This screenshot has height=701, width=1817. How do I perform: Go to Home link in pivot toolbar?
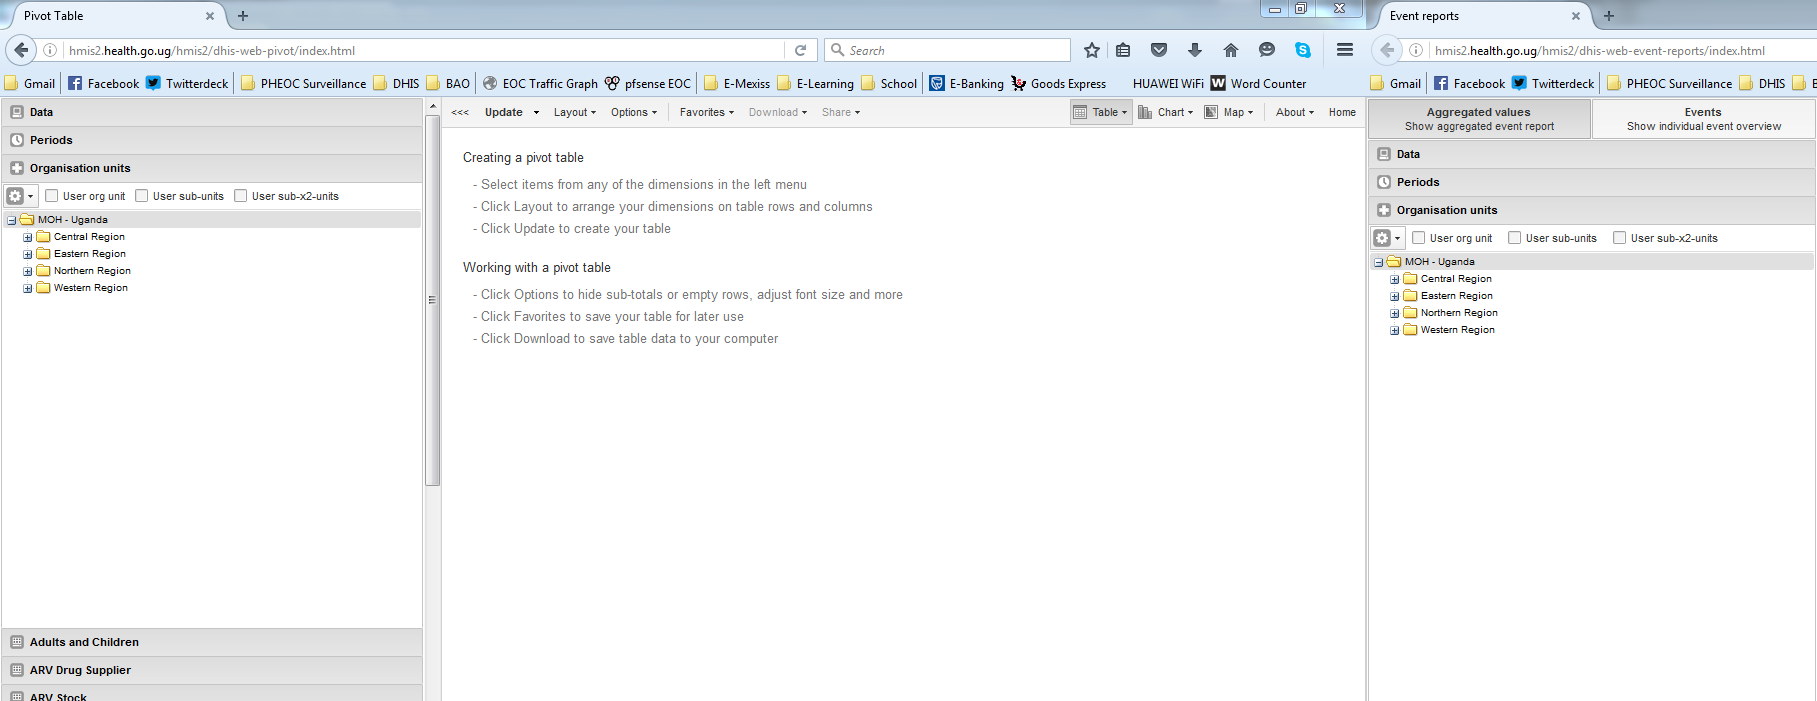[x=1342, y=112]
